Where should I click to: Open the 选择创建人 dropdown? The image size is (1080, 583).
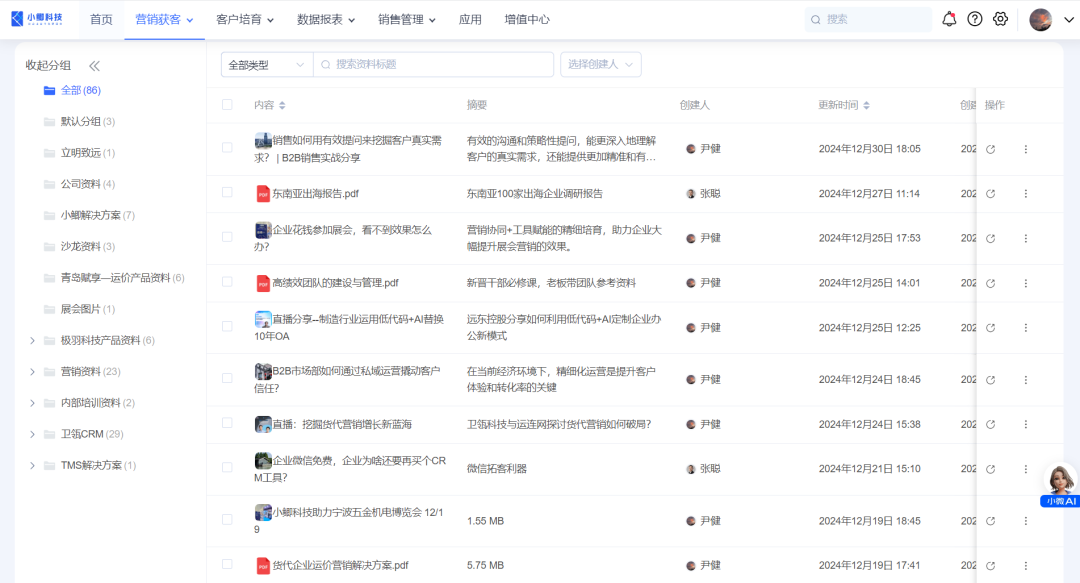(600, 65)
